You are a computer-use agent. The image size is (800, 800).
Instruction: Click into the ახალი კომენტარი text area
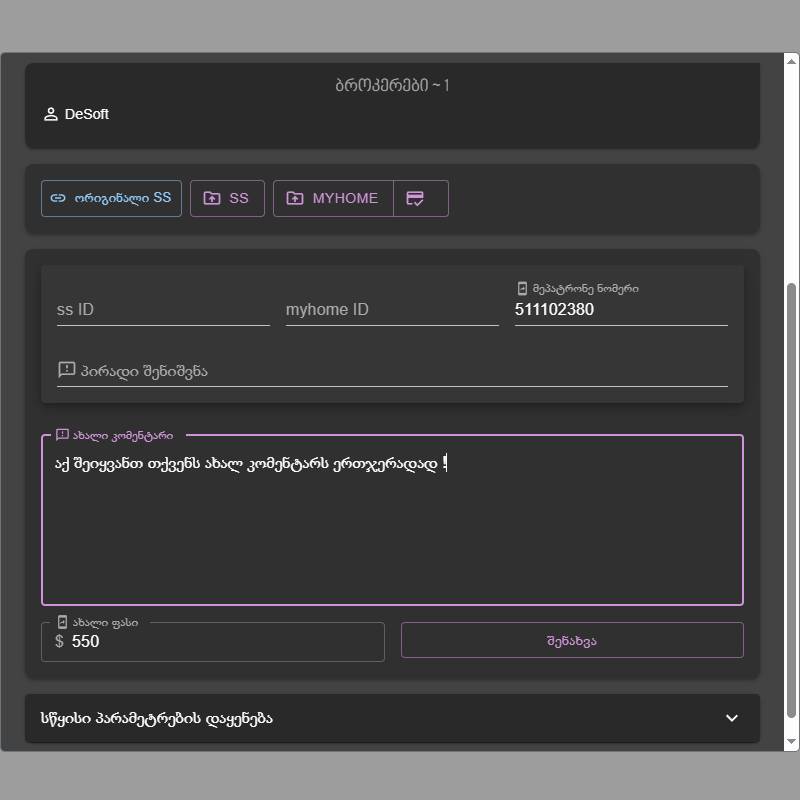pos(392,530)
